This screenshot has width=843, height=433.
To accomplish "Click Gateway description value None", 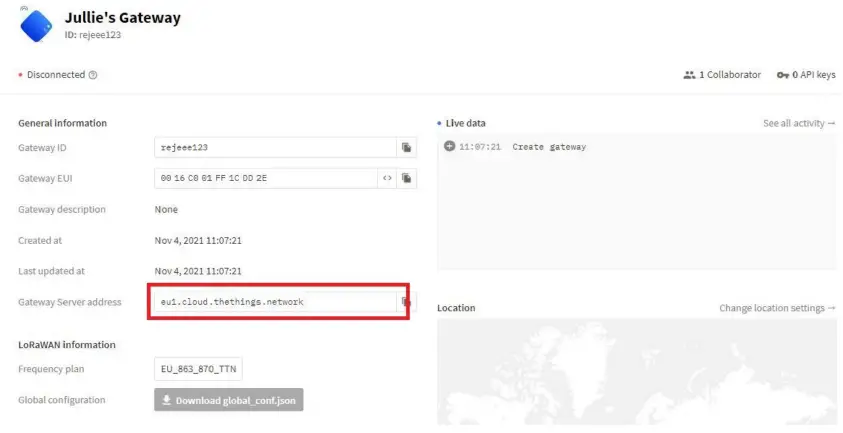I will pyautogui.click(x=166, y=209).
